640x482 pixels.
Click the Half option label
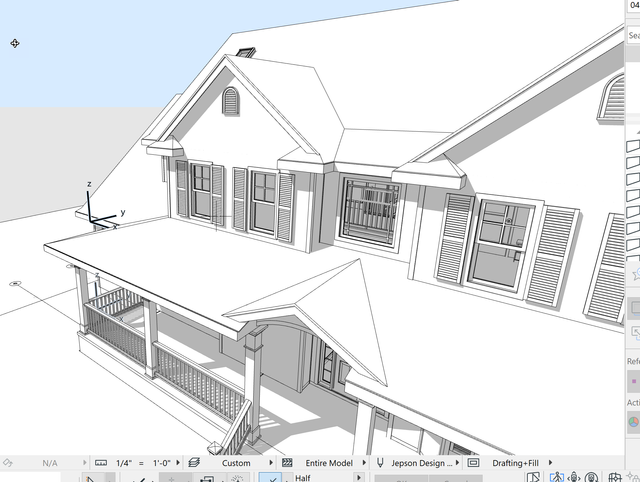coord(303,478)
